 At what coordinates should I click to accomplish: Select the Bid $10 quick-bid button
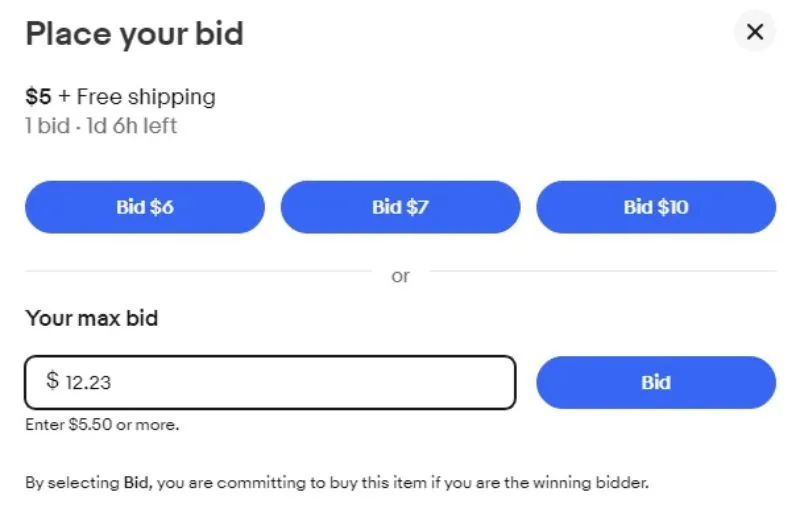pyautogui.click(x=656, y=207)
